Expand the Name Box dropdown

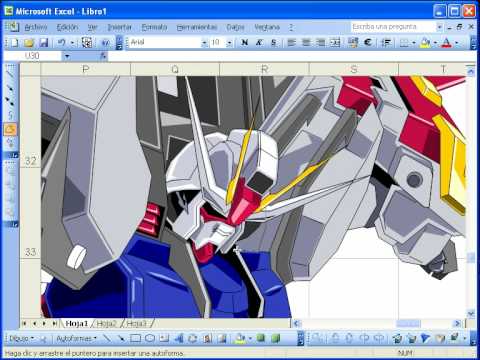coord(67,56)
